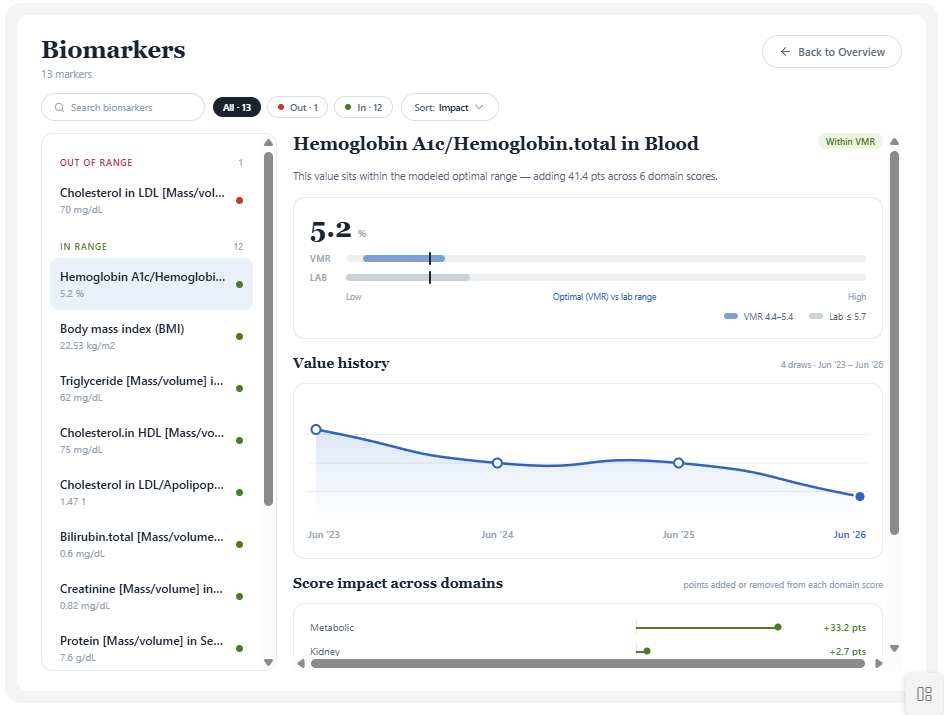Click the IN RANGE section header
944x715 pixels.
(x=83, y=247)
